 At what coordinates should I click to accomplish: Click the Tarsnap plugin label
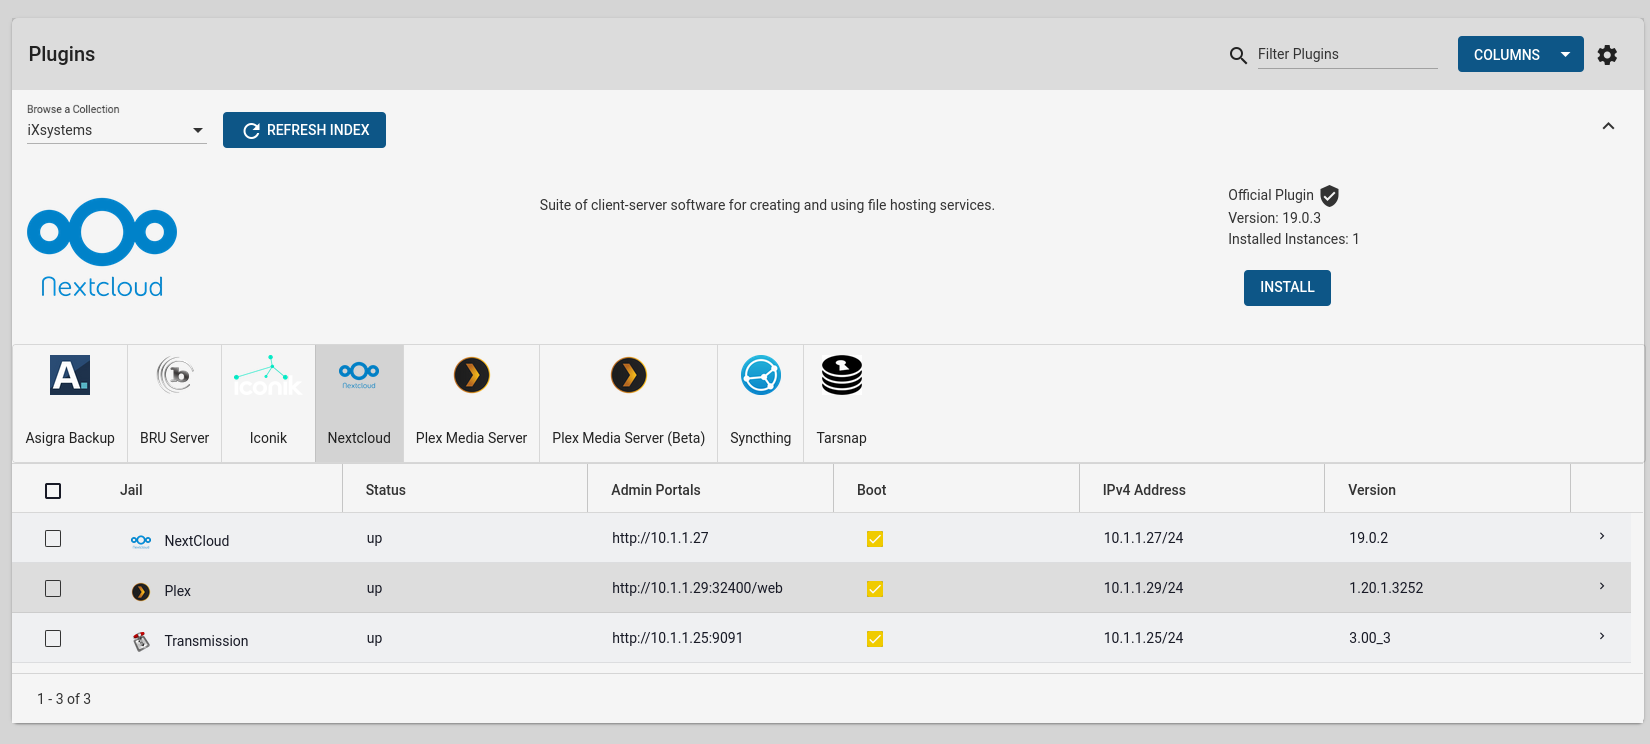(842, 438)
